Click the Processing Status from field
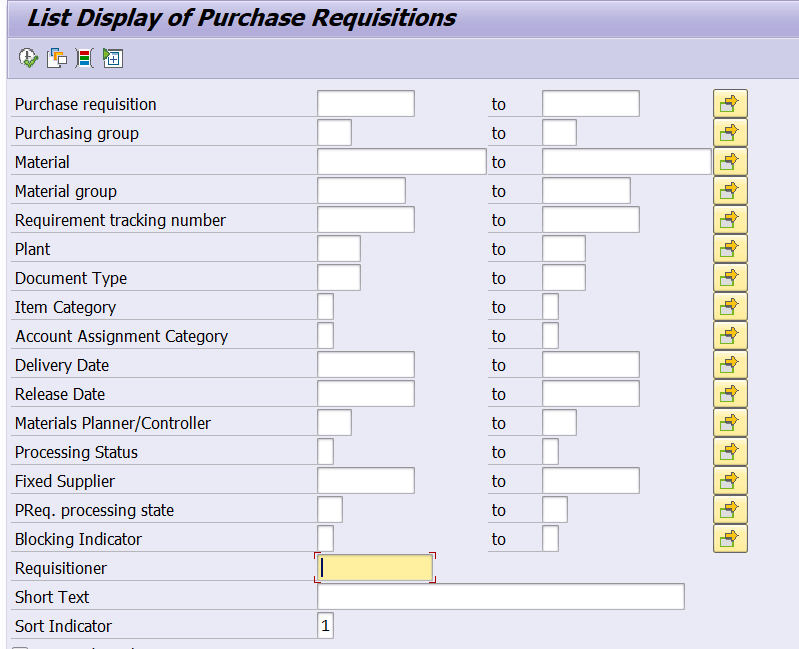The height and width of the screenshot is (649, 799). [x=325, y=452]
